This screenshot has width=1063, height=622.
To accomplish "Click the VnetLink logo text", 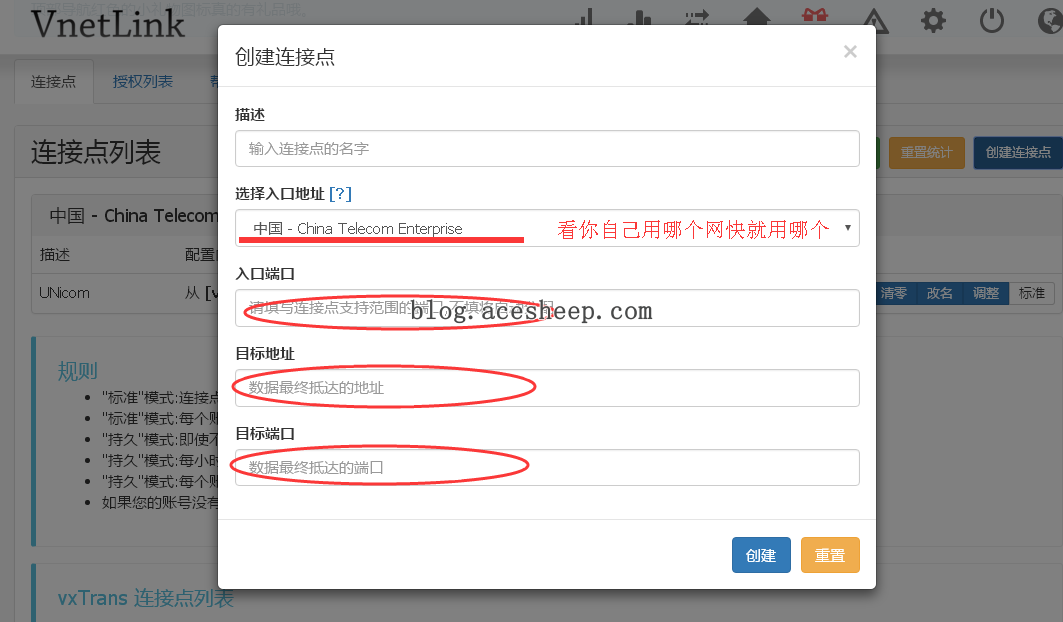I will tap(108, 24).
